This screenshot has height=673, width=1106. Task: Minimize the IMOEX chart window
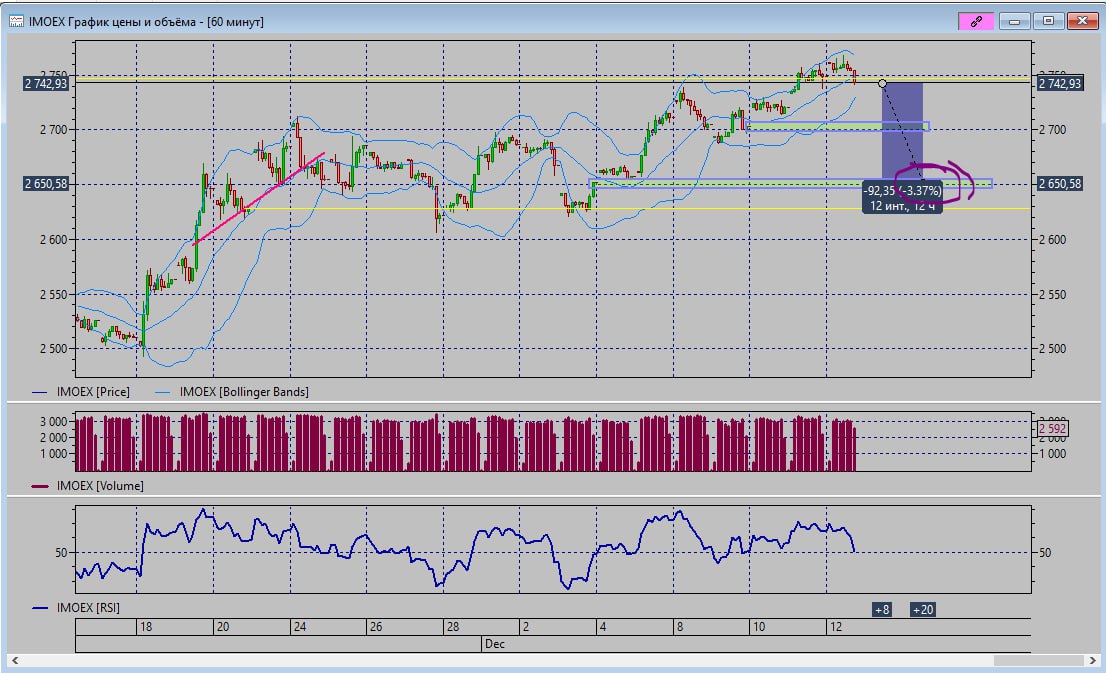[1015, 20]
